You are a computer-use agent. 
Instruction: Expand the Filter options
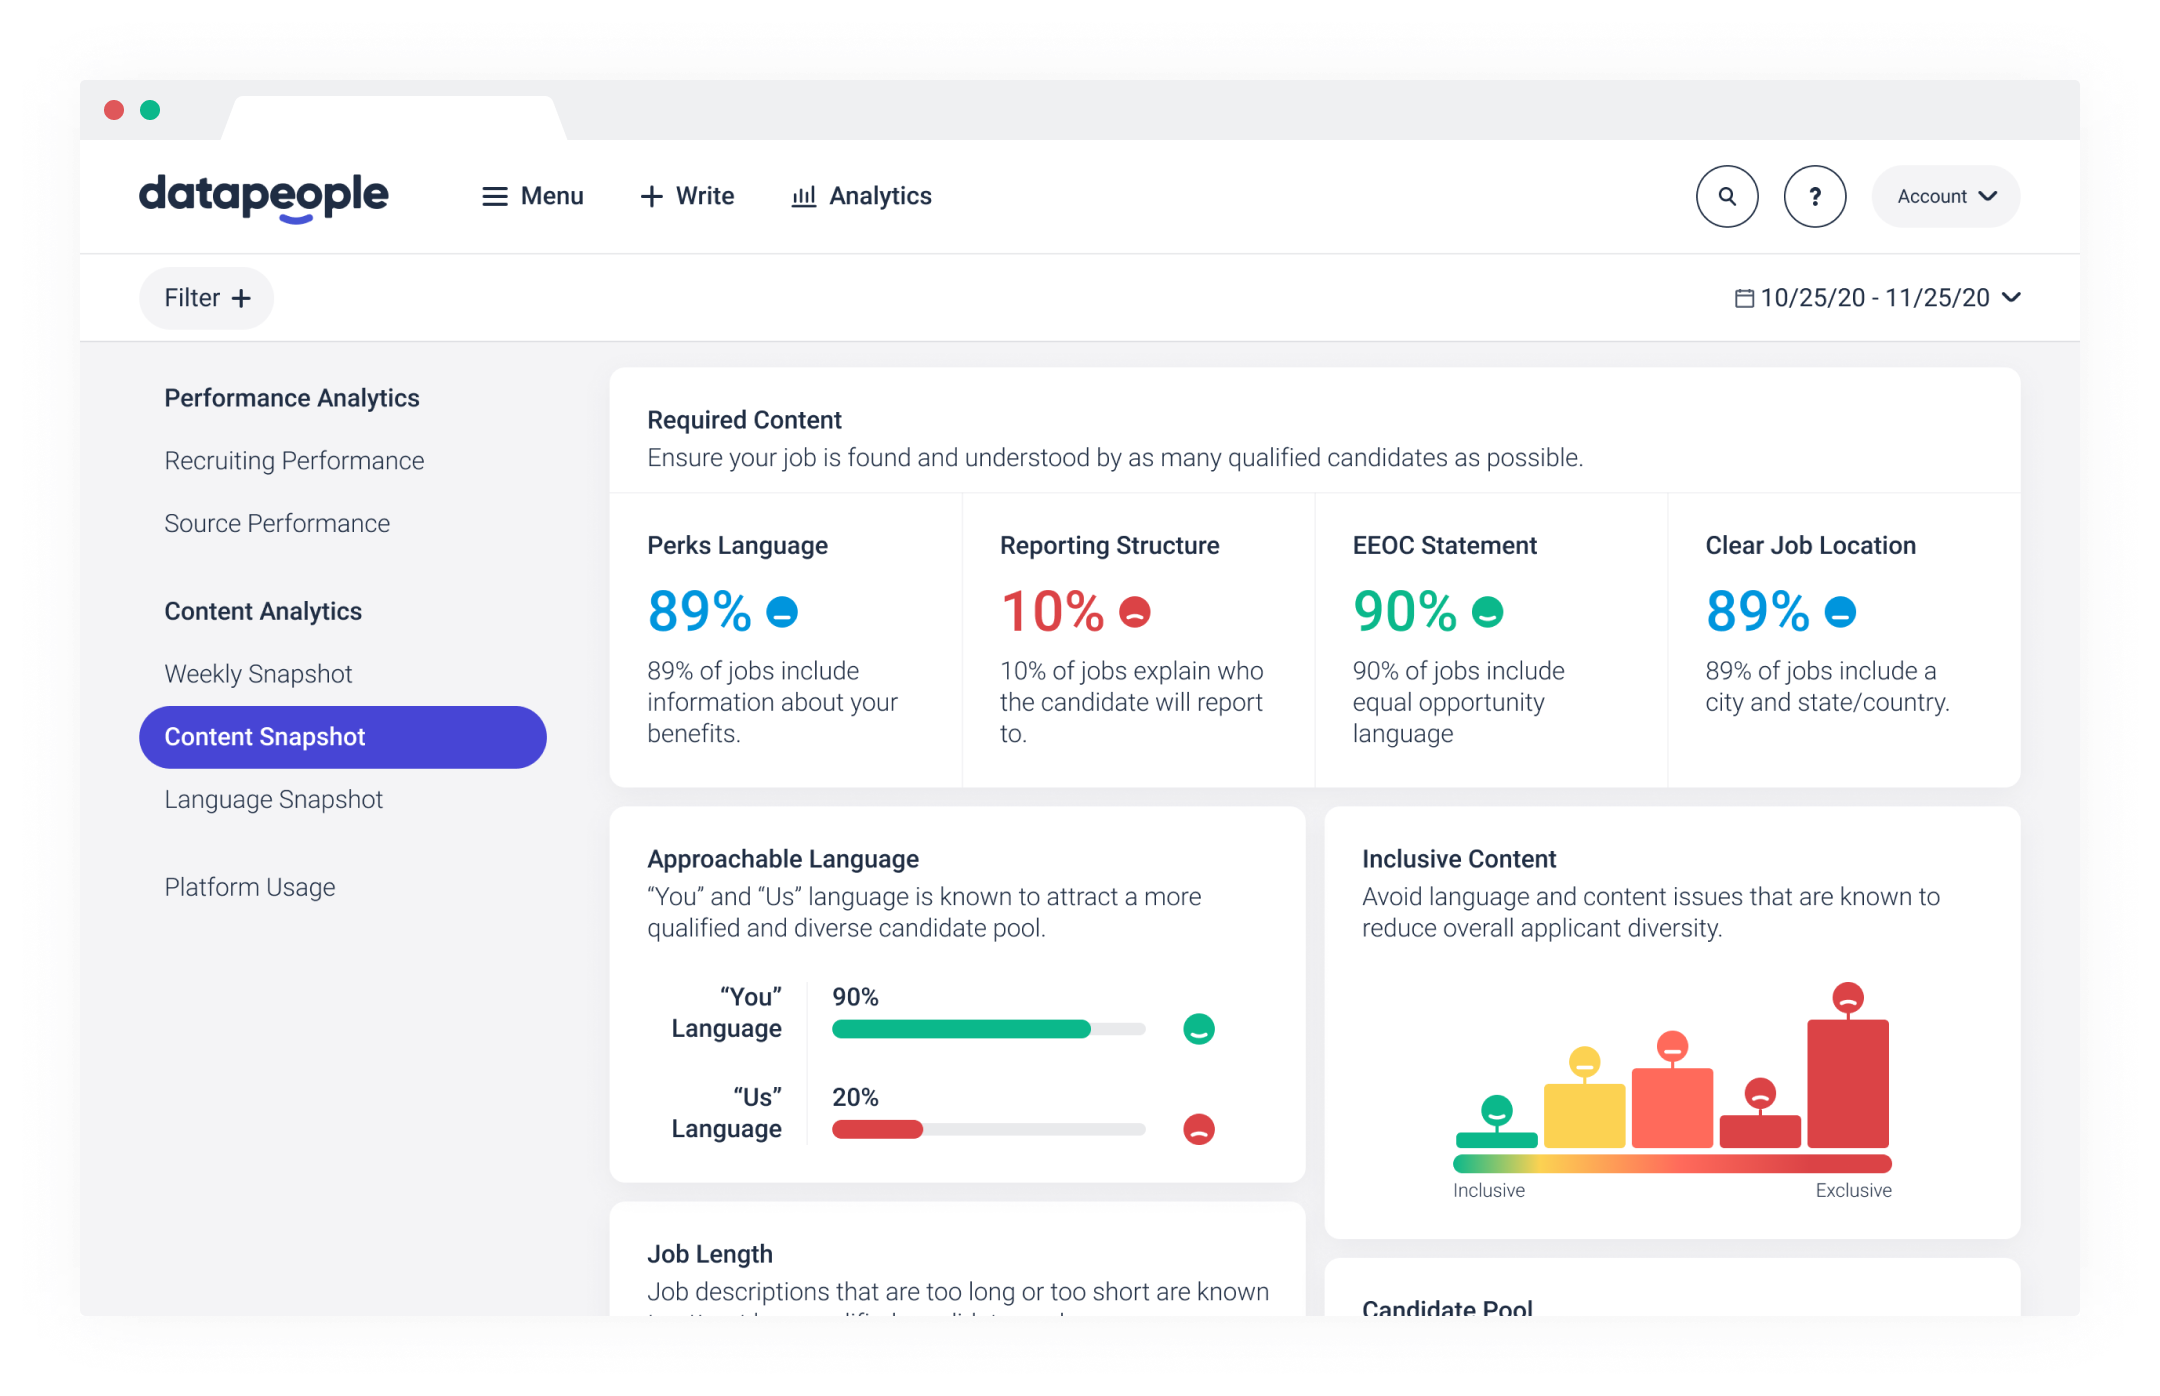coord(206,297)
